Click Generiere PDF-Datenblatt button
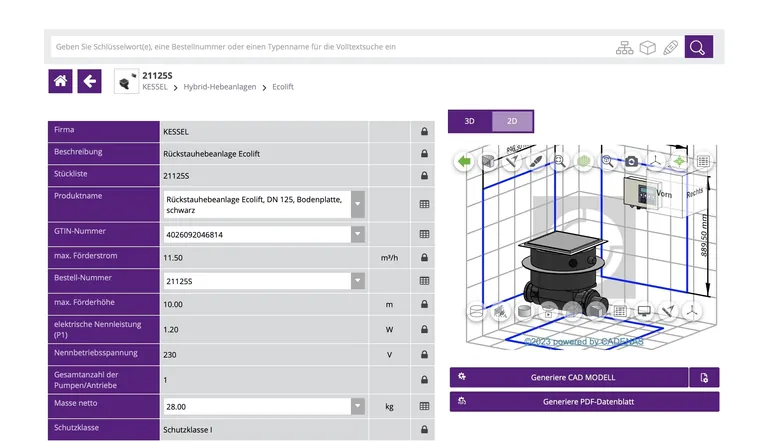The width and height of the screenshot is (768, 441). point(584,402)
